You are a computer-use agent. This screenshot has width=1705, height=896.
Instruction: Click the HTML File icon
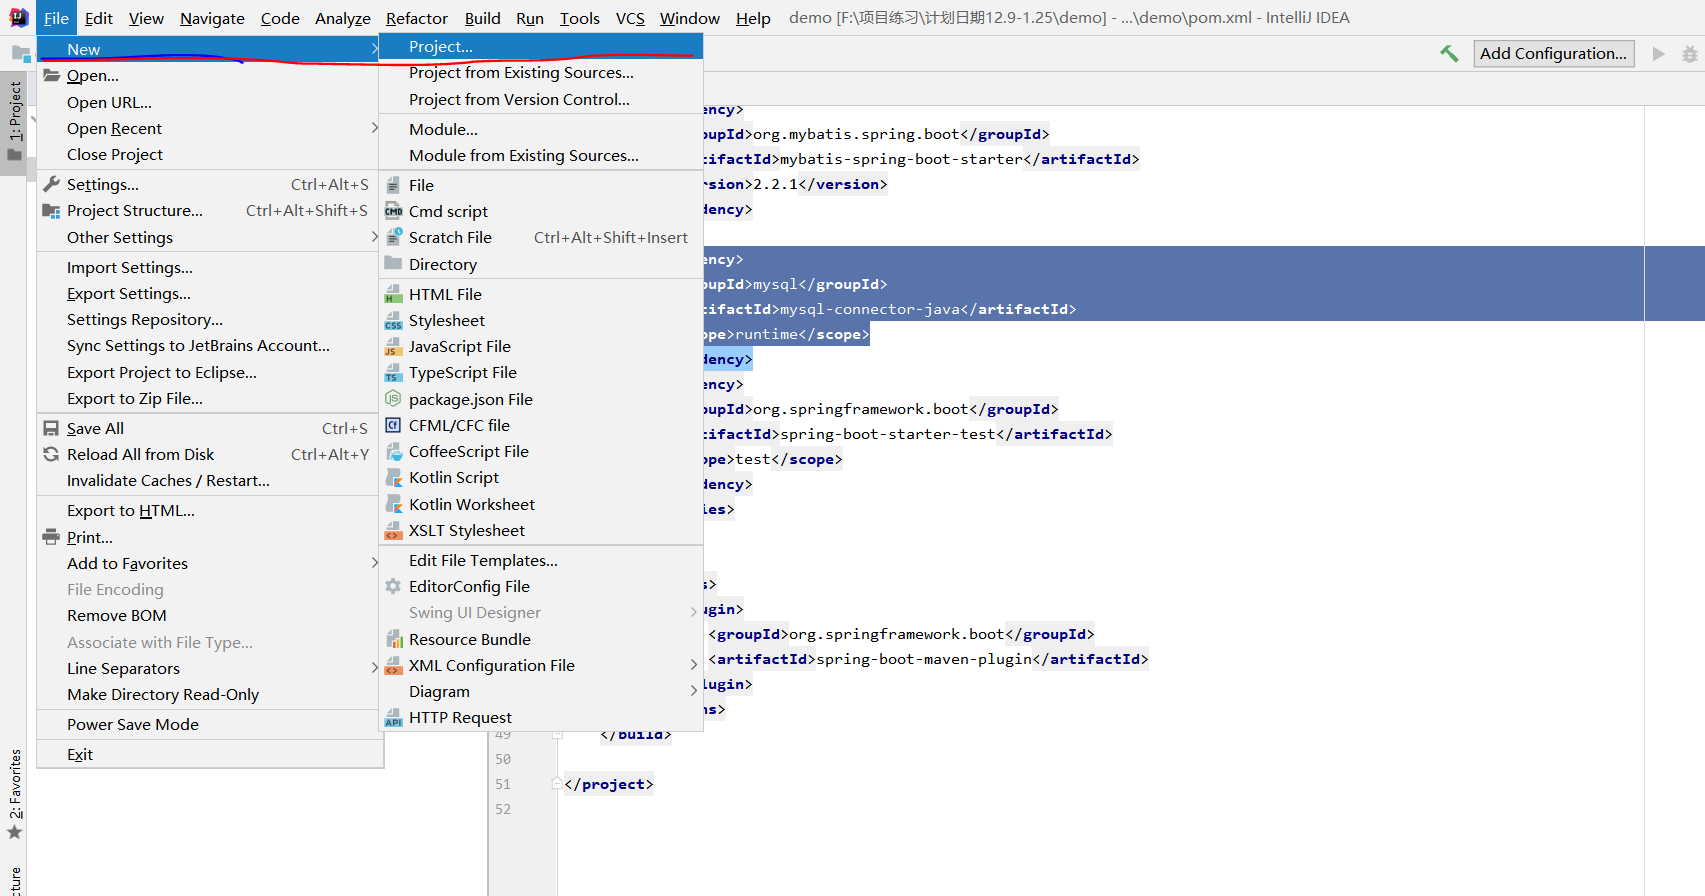[x=394, y=294]
